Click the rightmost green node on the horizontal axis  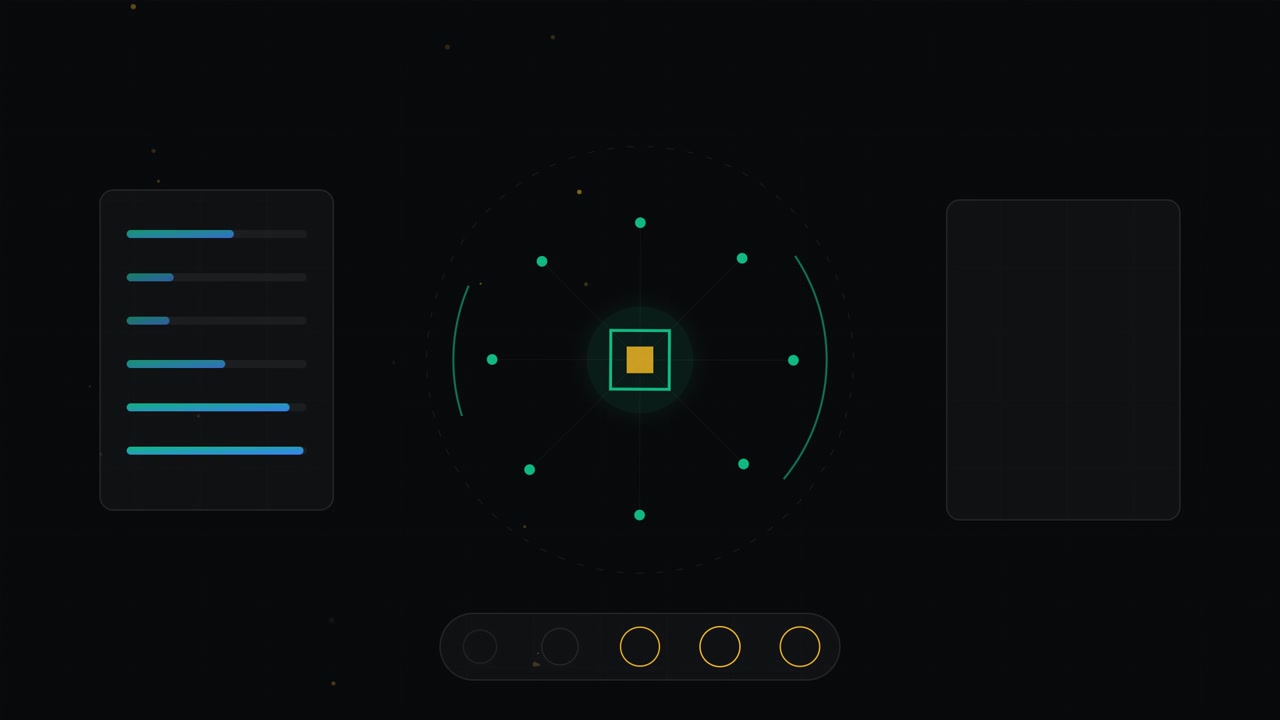(x=793, y=360)
